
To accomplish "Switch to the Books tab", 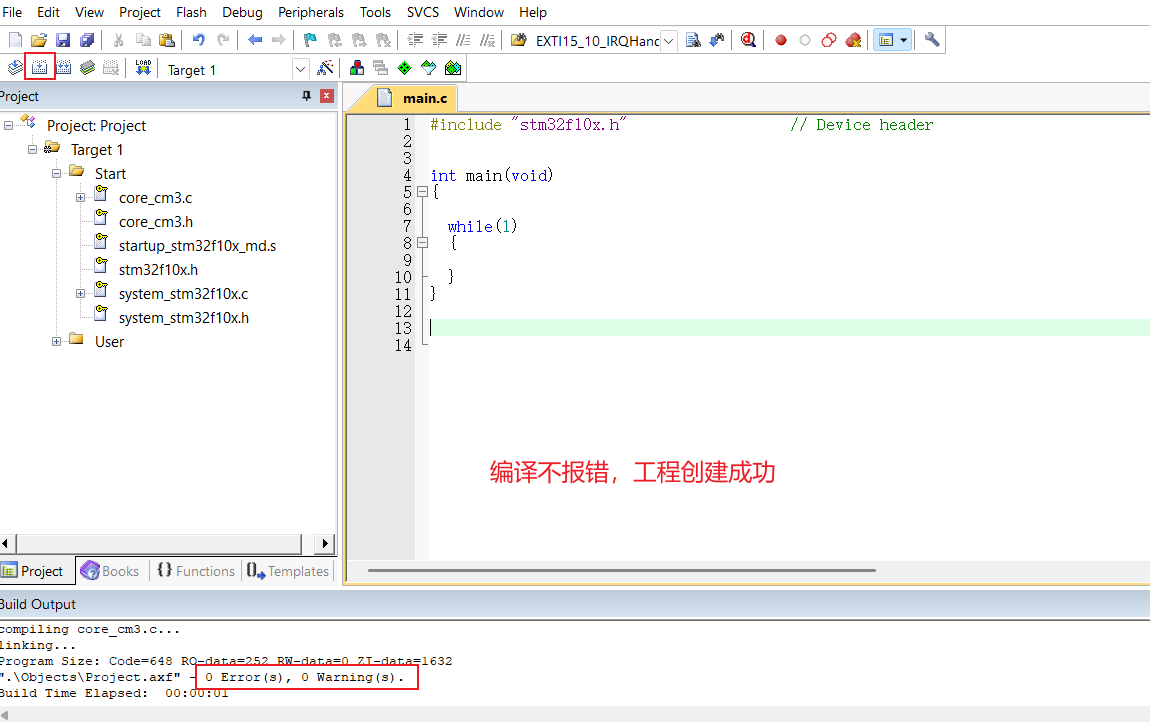I will (110, 570).
